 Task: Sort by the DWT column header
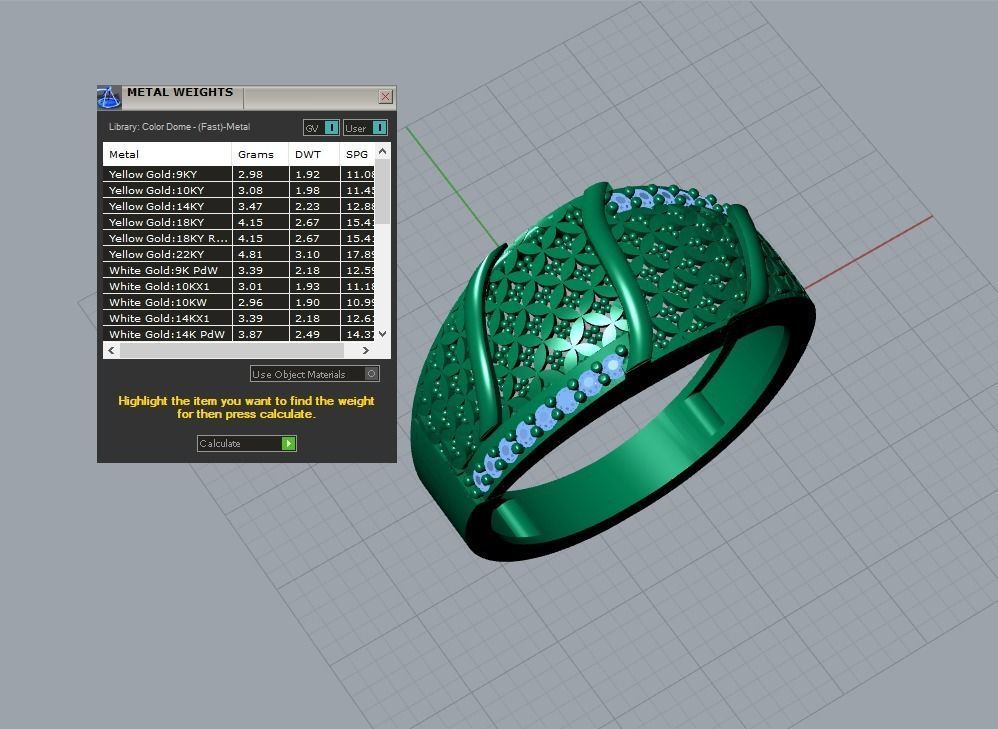[314, 154]
